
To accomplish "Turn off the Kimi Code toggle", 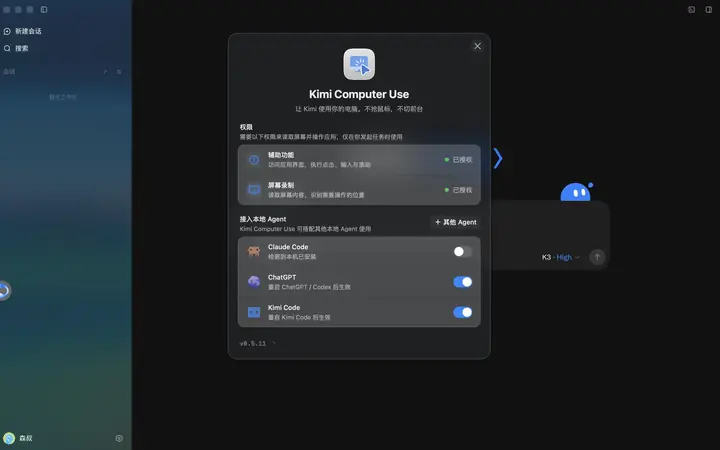I will (x=462, y=312).
